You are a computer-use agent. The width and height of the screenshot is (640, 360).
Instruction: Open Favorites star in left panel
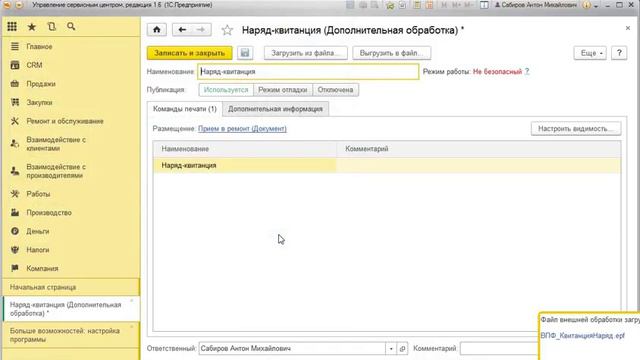point(31,27)
